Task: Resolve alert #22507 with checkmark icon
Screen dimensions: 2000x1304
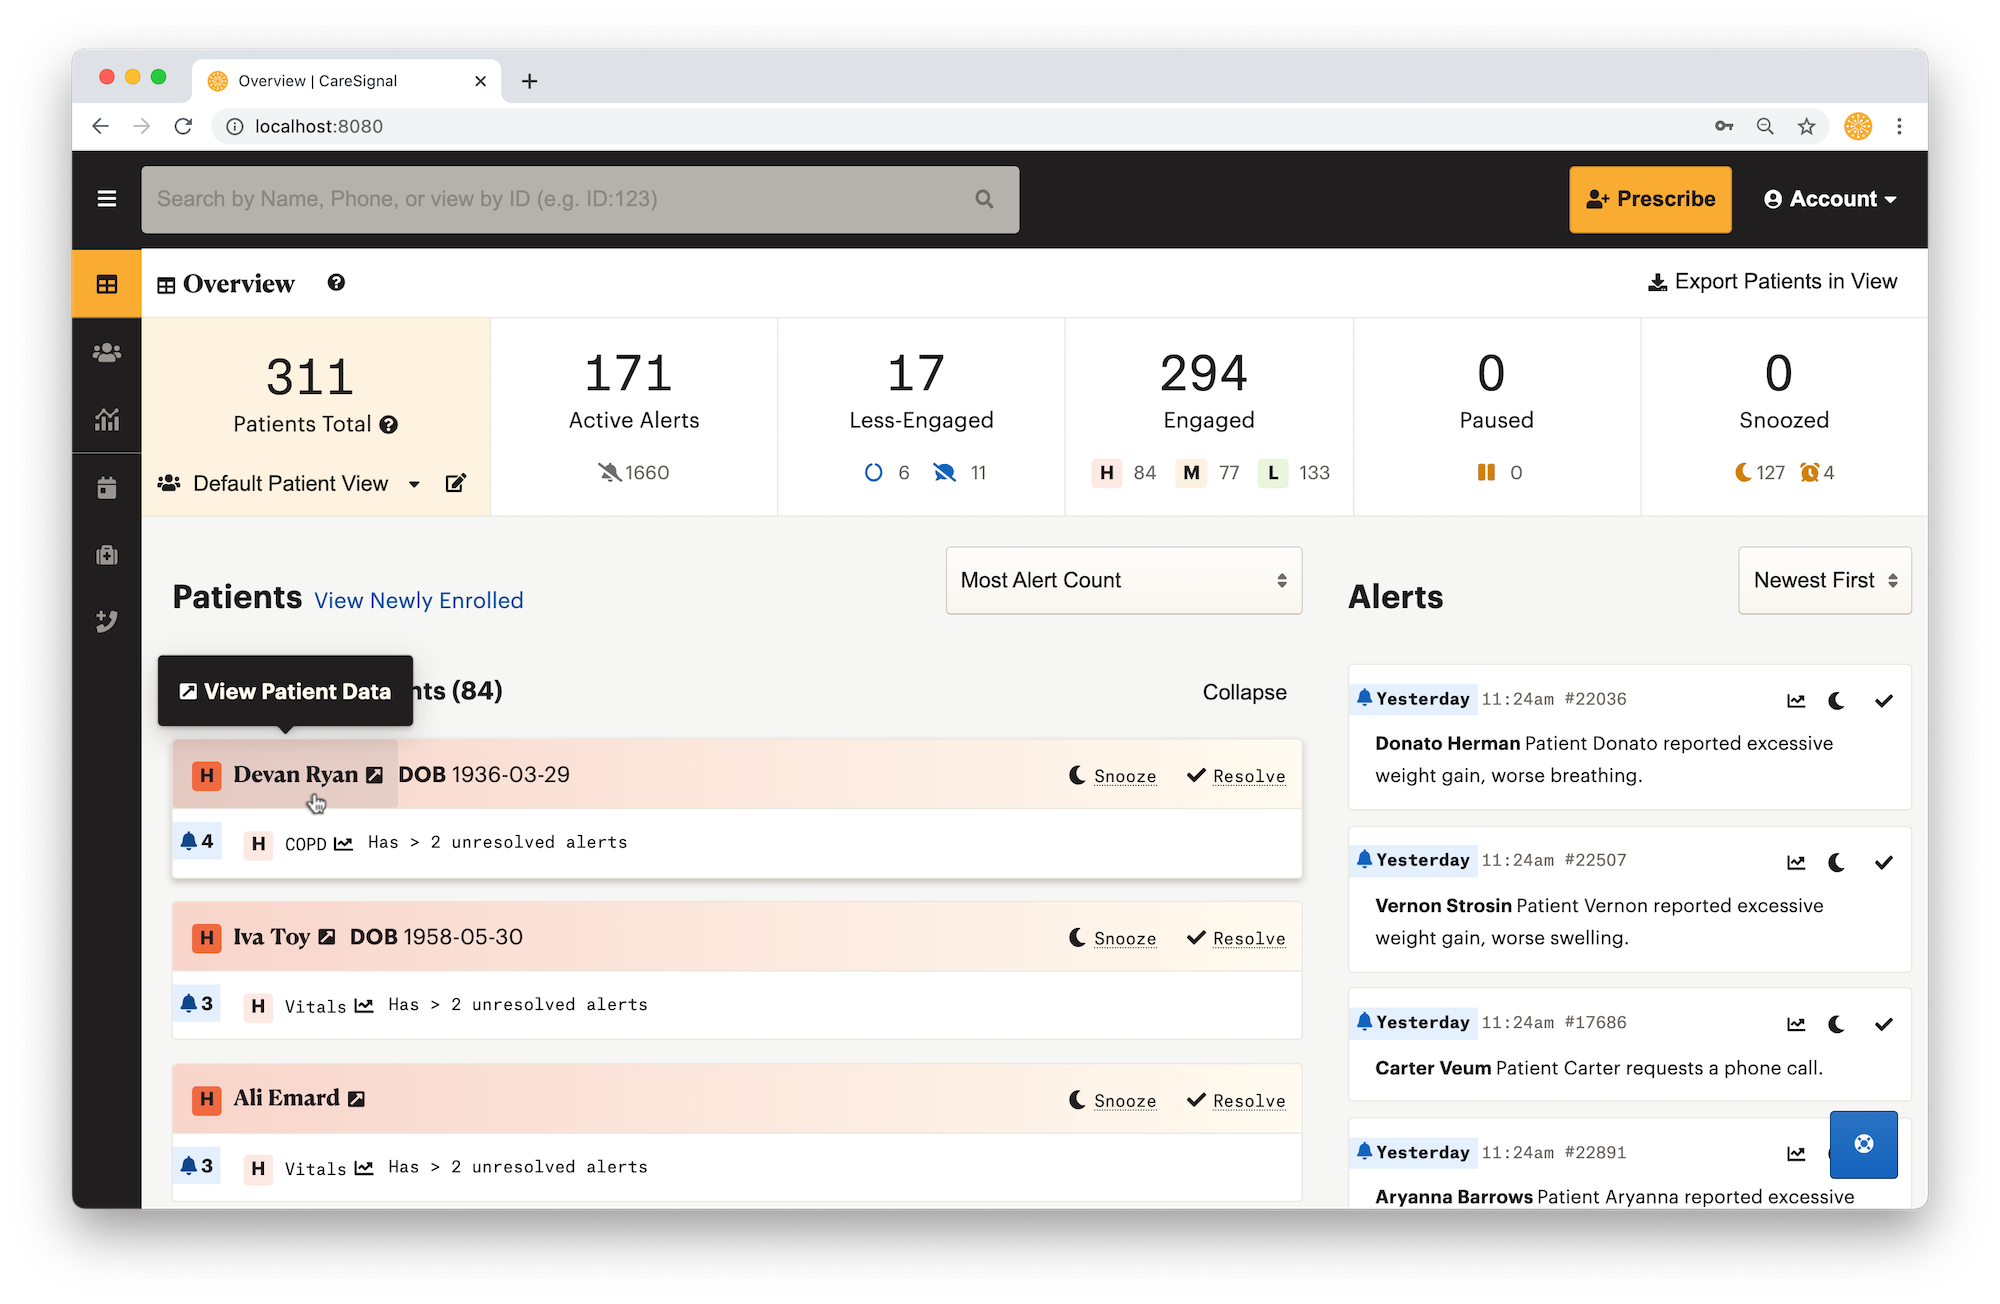Action: click(1884, 862)
